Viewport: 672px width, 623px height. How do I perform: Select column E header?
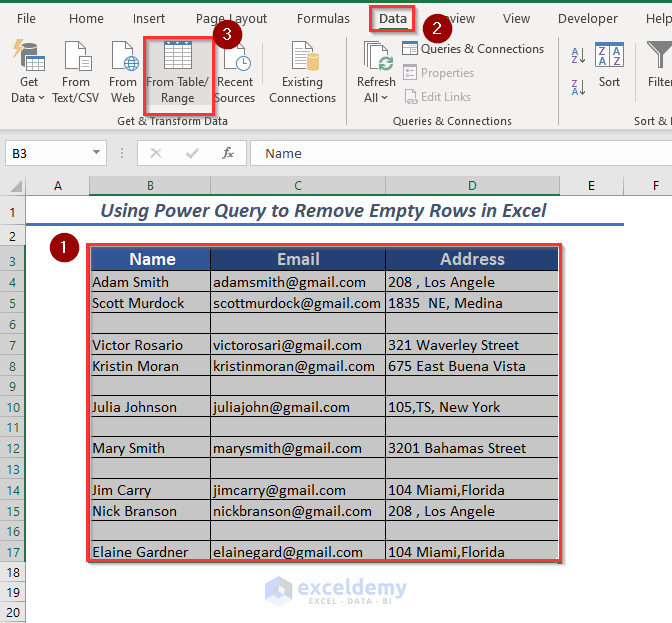591,186
